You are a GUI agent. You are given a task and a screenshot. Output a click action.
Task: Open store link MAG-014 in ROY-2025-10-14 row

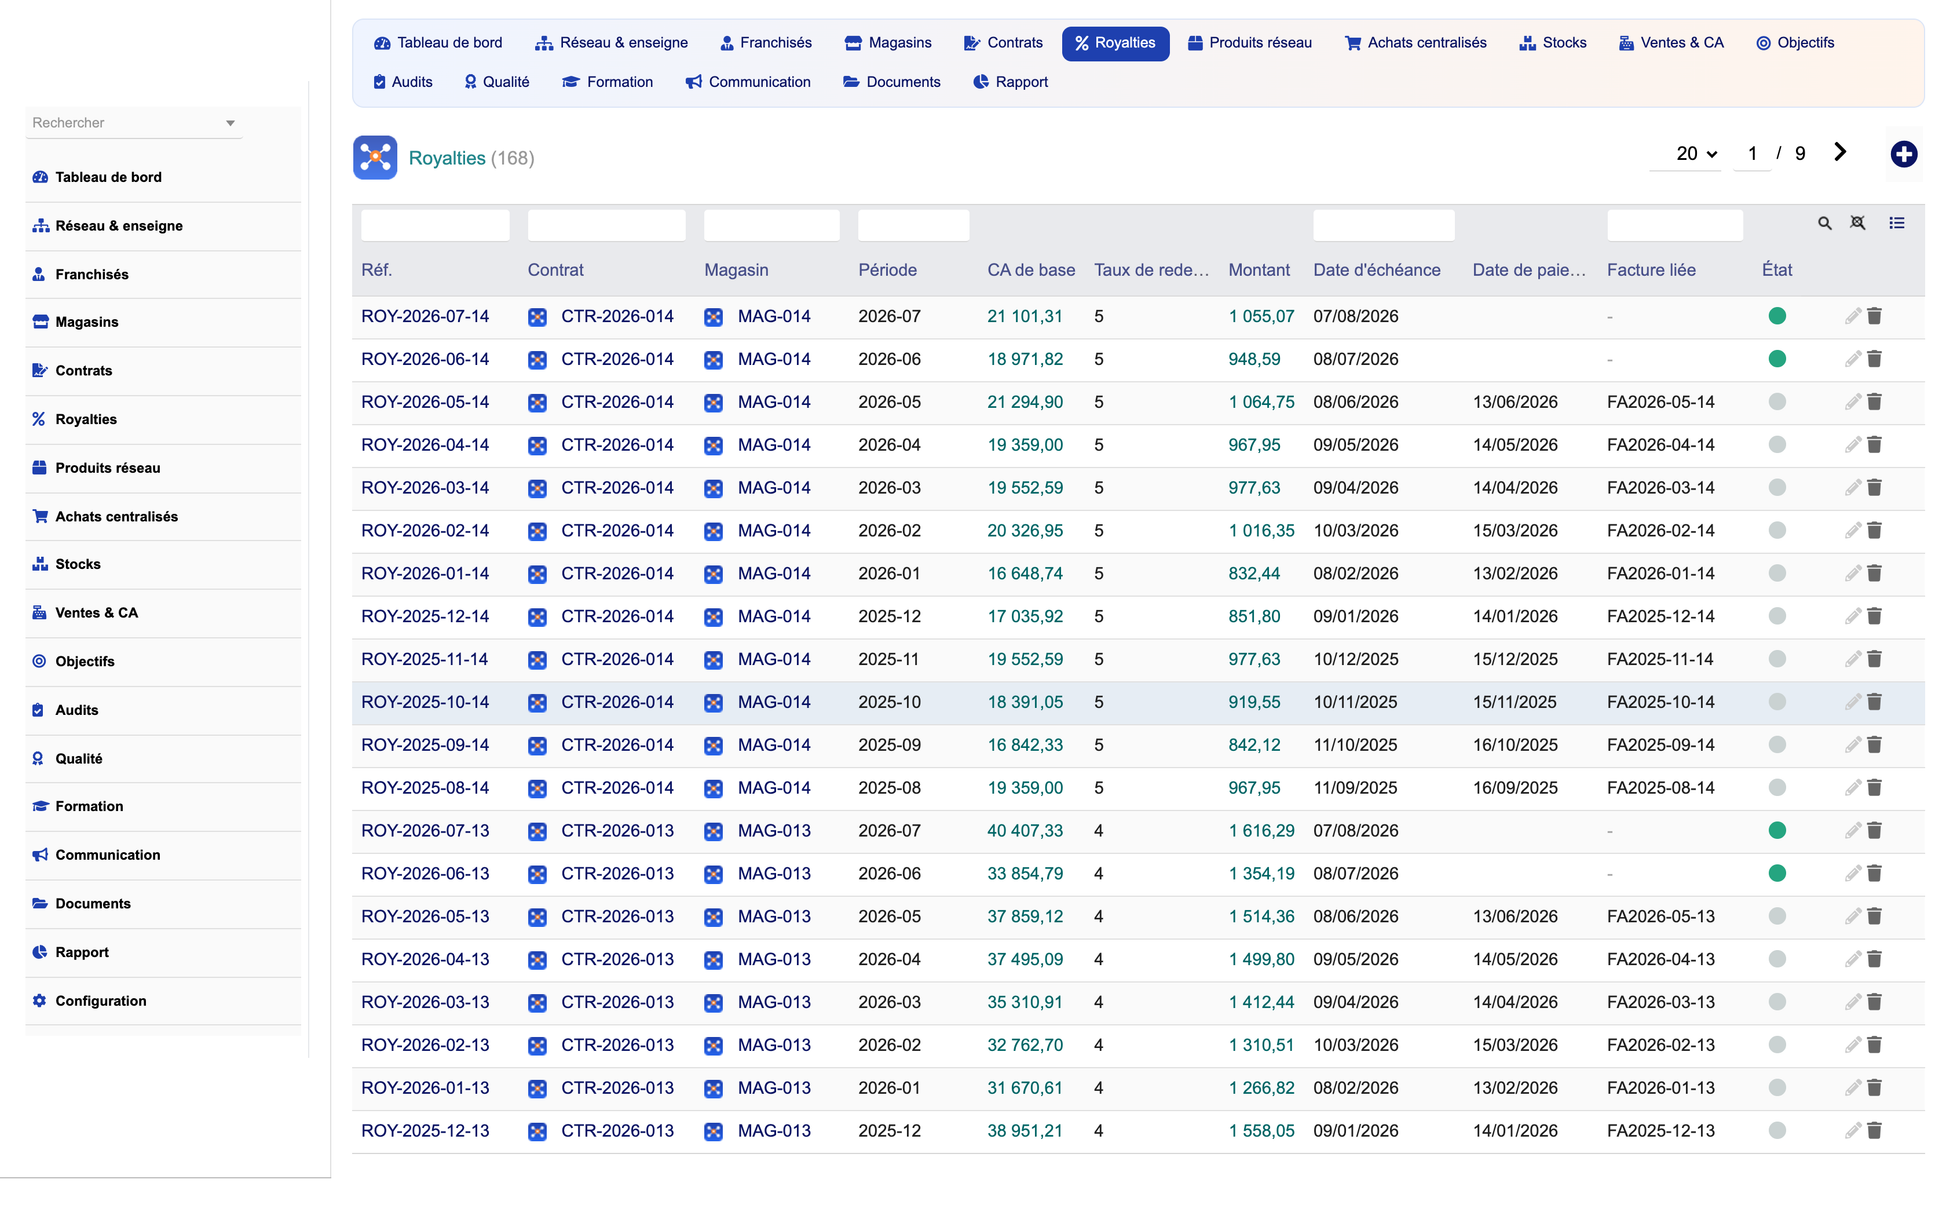[x=774, y=703]
